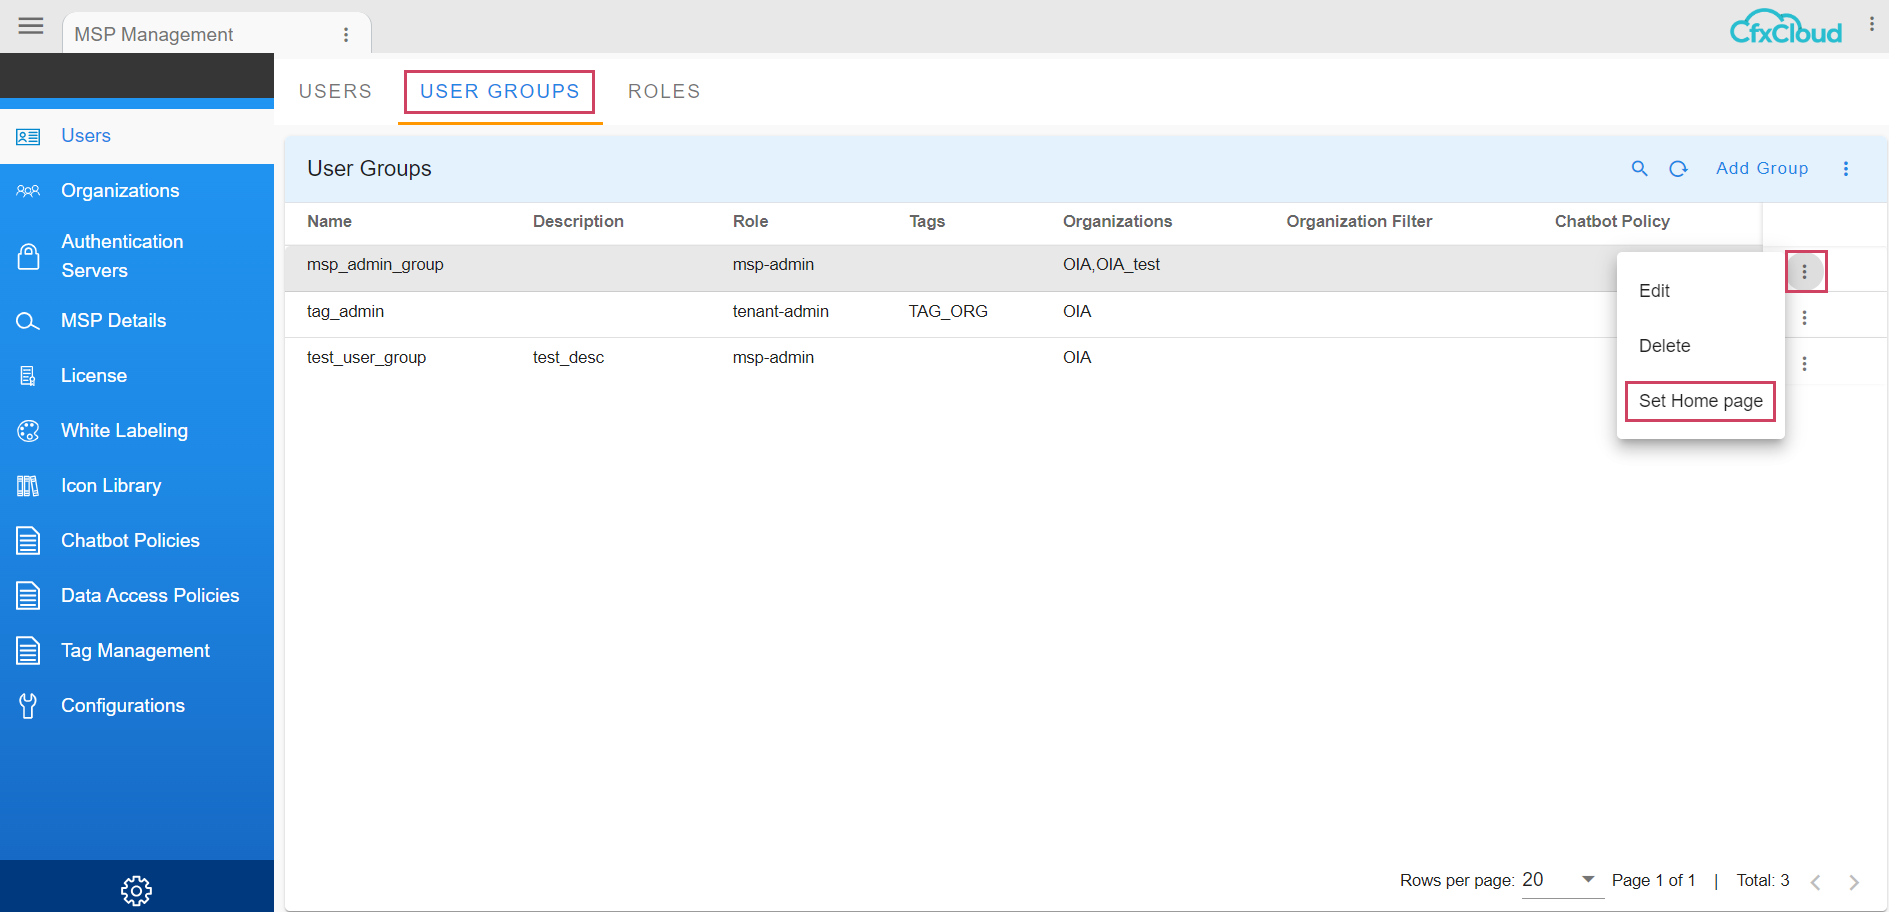The width and height of the screenshot is (1889, 912).
Task: Click the White Labeling palette icon
Action: pos(28,430)
